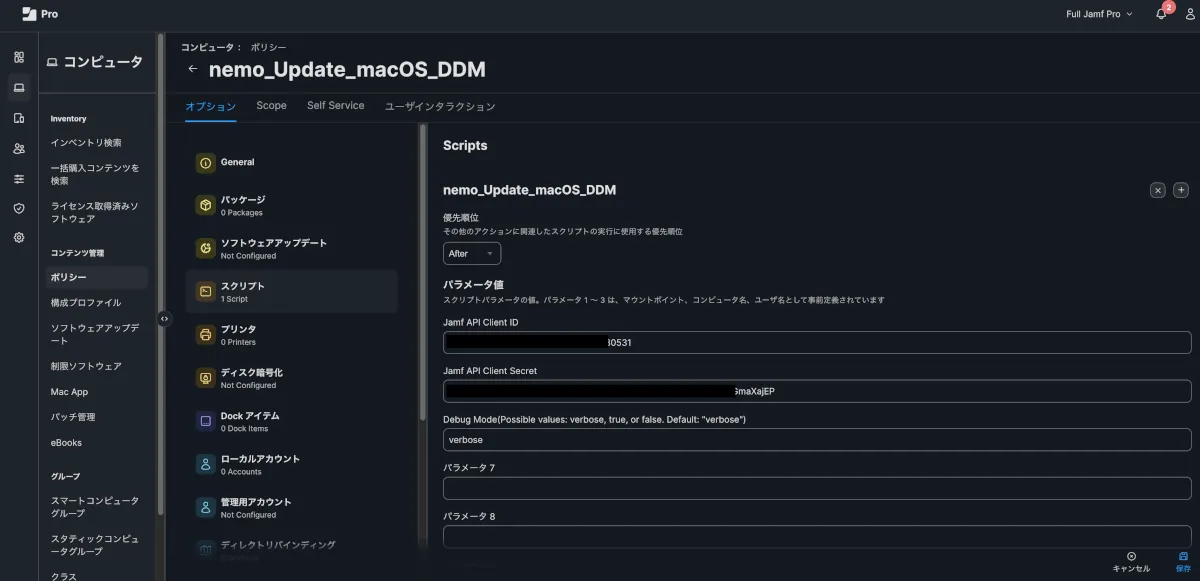Open the Settings gear icon in rail
The height and width of the screenshot is (581, 1200).
[x=18, y=238]
